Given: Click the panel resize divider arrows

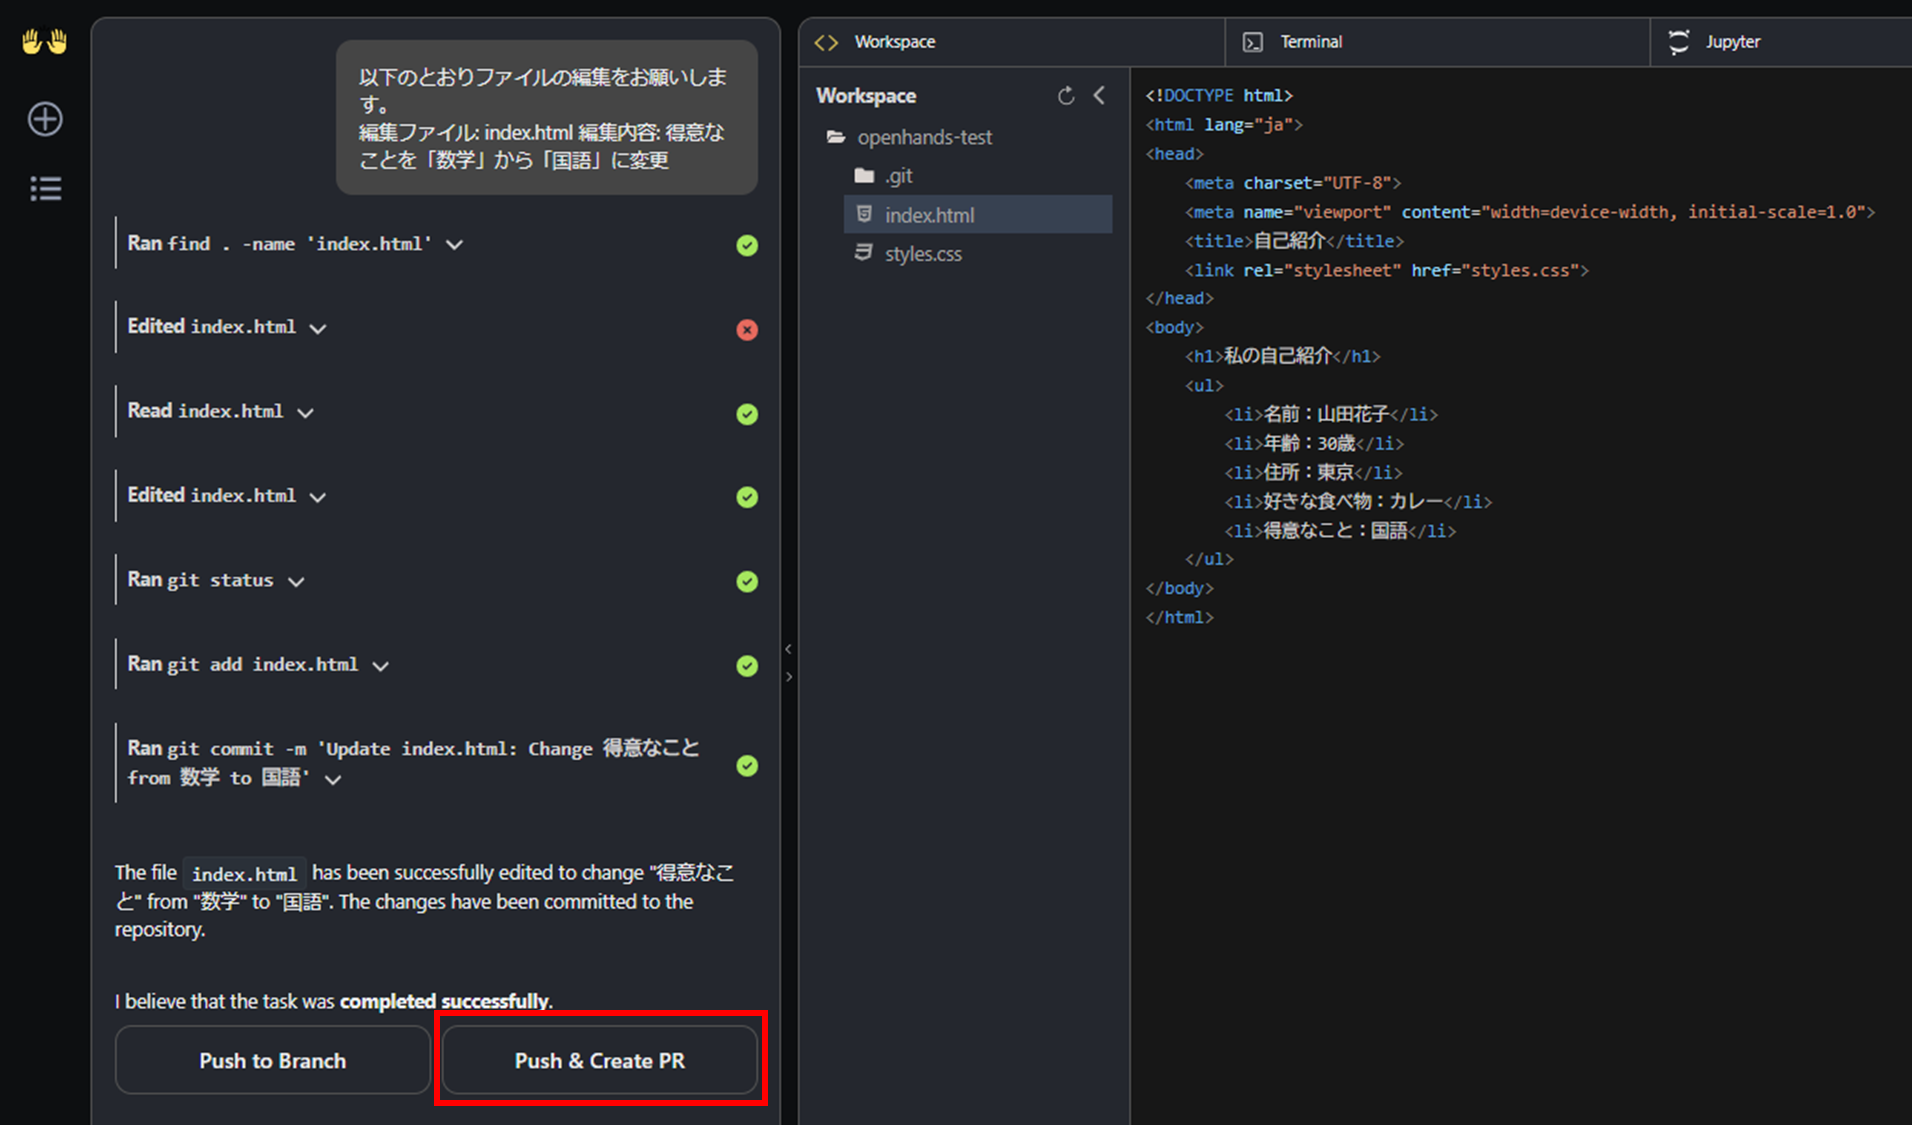Looking at the screenshot, I should click(789, 663).
